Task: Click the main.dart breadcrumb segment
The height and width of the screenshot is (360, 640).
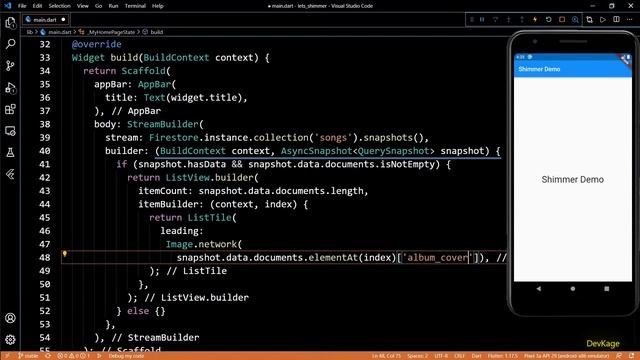Action: (60, 32)
